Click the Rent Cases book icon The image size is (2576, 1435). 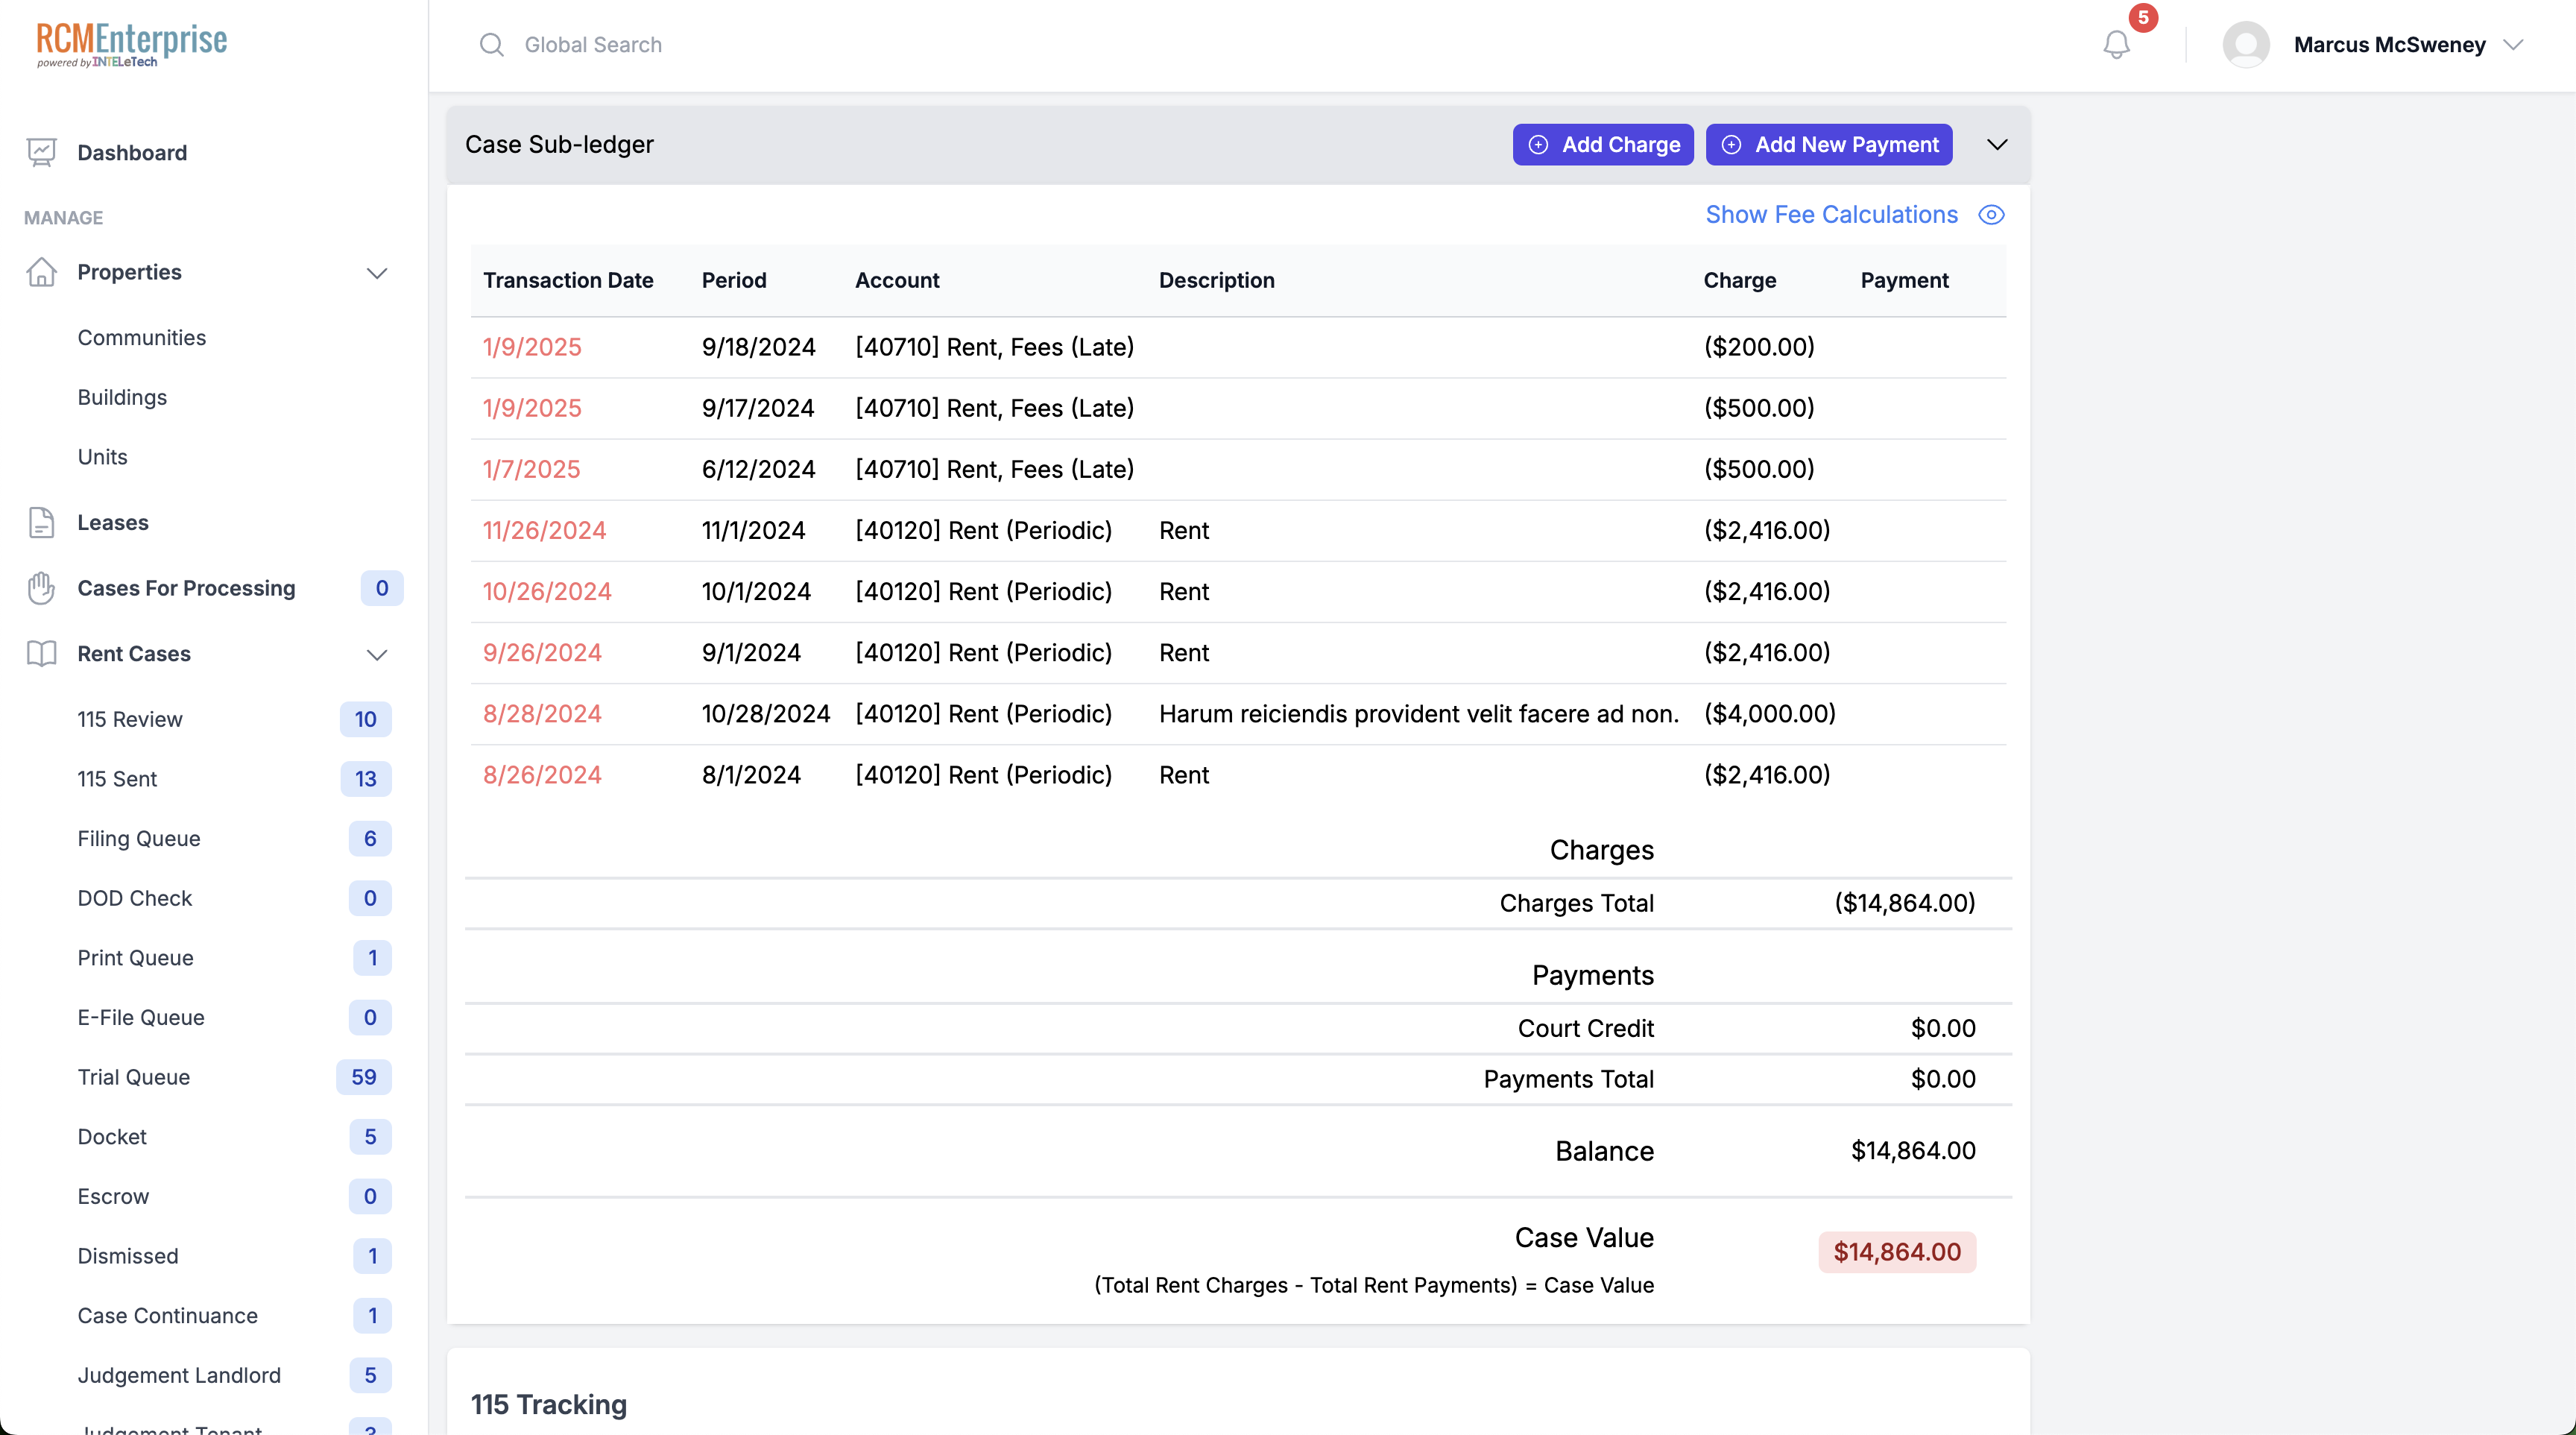[x=41, y=654]
